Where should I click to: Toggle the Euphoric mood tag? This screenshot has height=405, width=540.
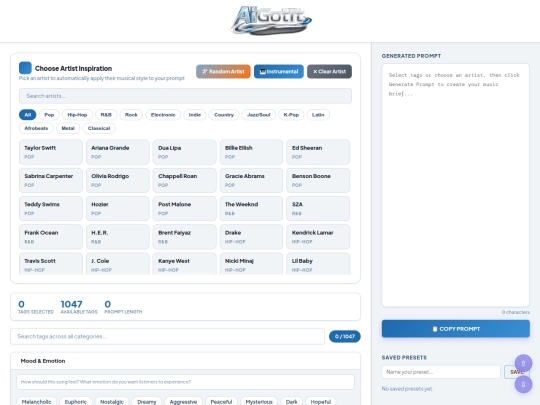pos(75,402)
